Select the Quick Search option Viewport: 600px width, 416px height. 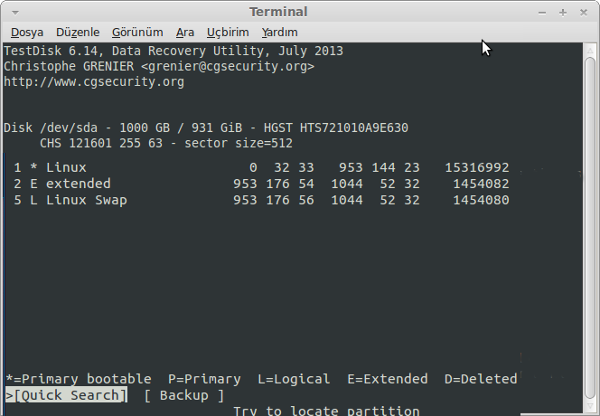pyautogui.click(x=66, y=395)
